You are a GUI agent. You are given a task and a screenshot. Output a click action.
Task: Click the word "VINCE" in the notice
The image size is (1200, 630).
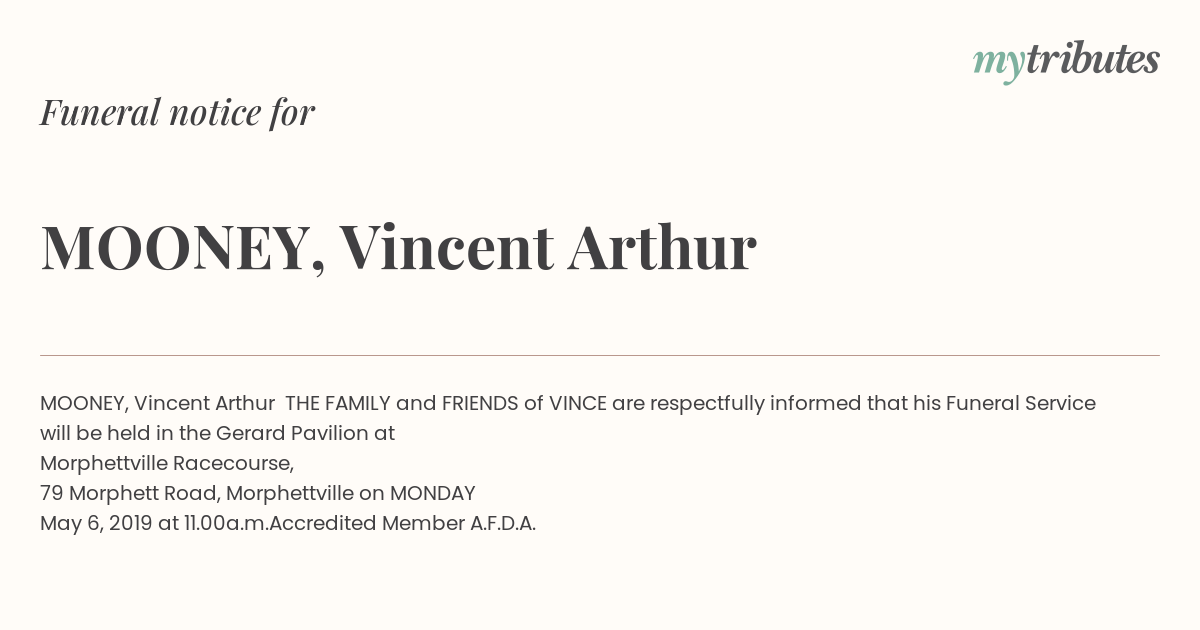[x=577, y=404]
